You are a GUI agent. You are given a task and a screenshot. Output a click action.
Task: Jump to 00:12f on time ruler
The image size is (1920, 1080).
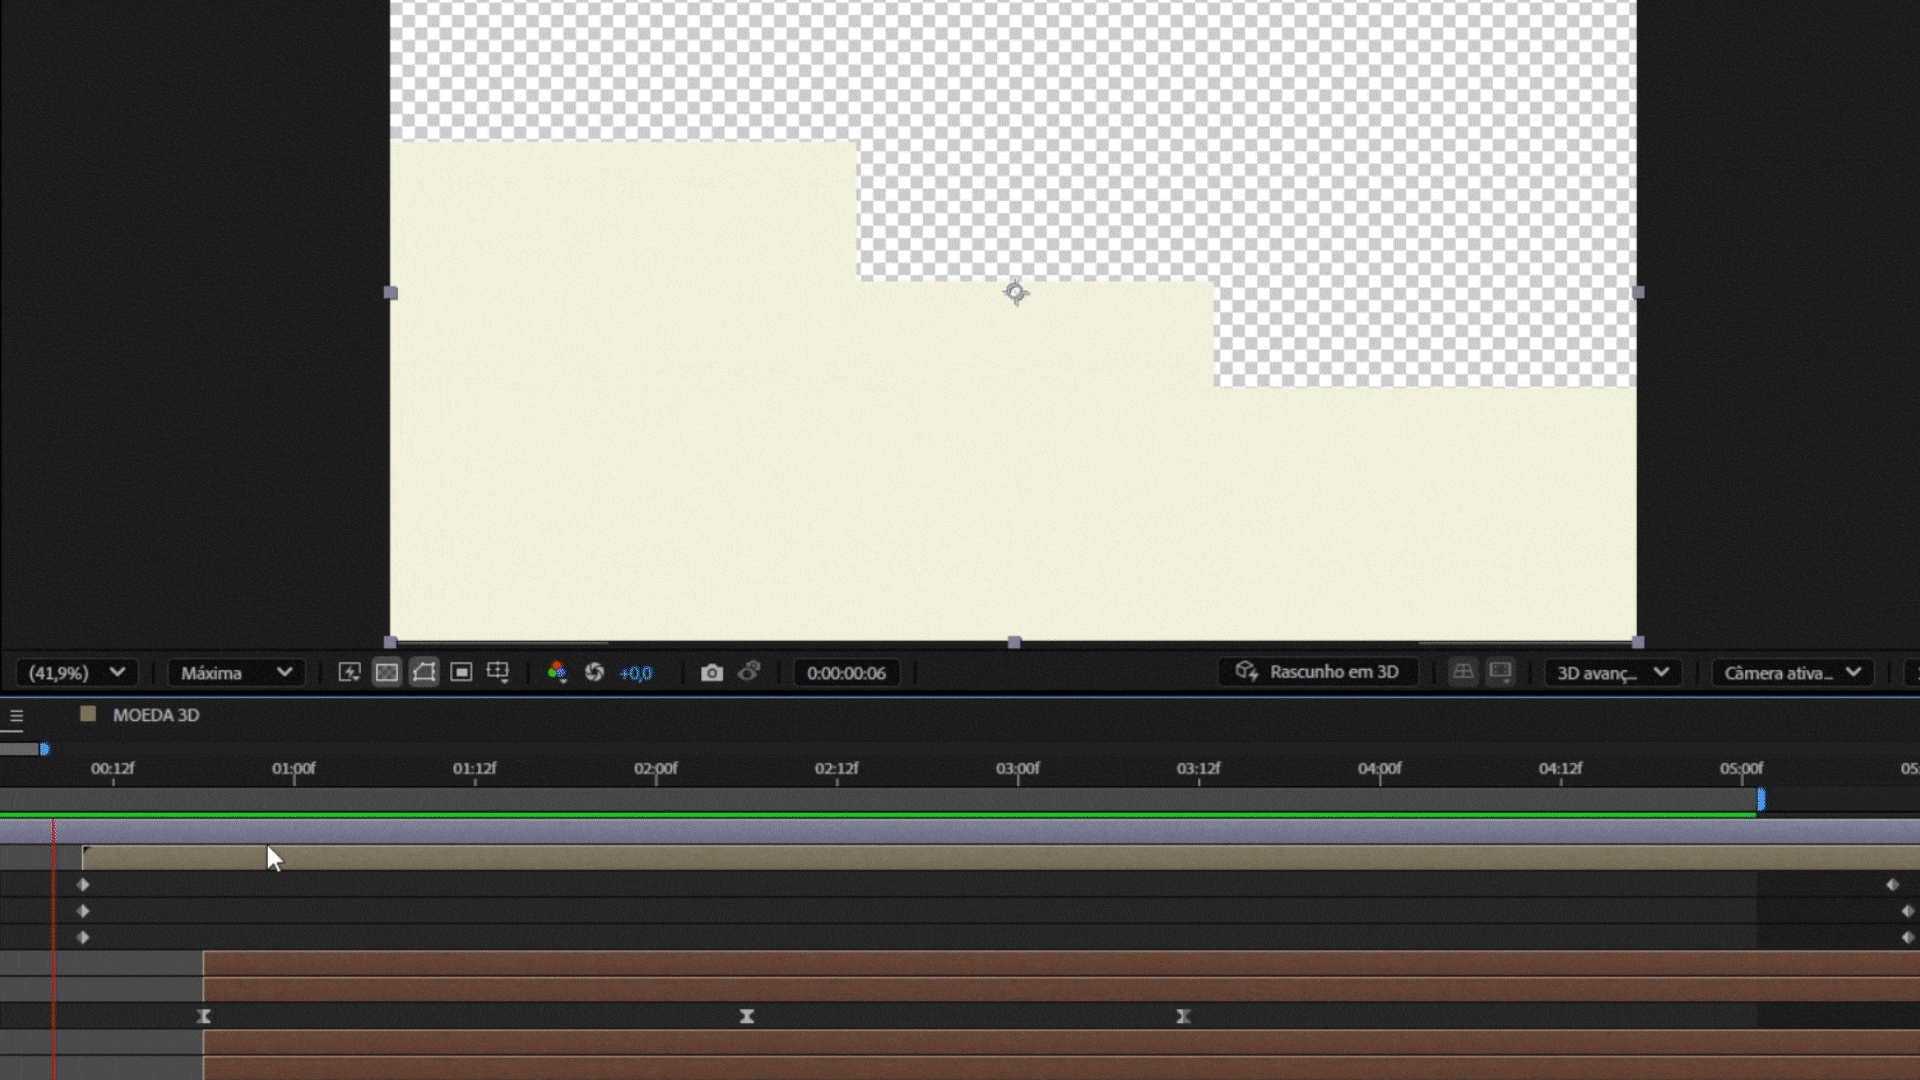pyautogui.click(x=113, y=769)
